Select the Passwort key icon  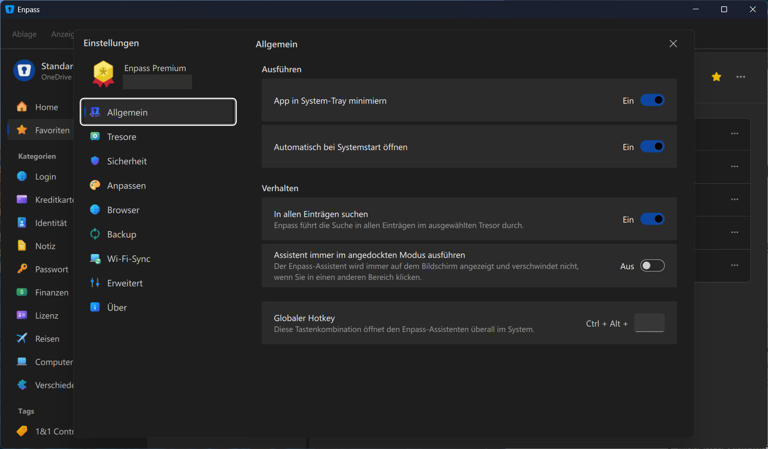click(22, 269)
